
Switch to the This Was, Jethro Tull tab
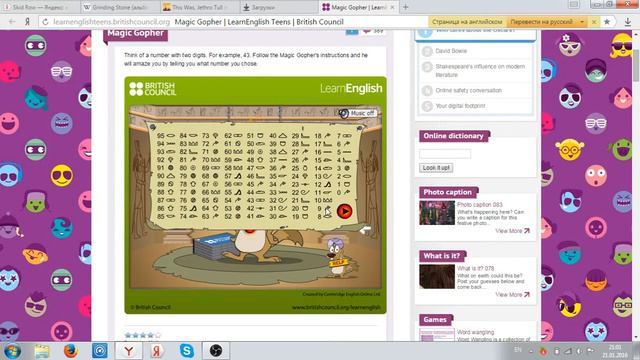pyautogui.click(x=199, y=7)
